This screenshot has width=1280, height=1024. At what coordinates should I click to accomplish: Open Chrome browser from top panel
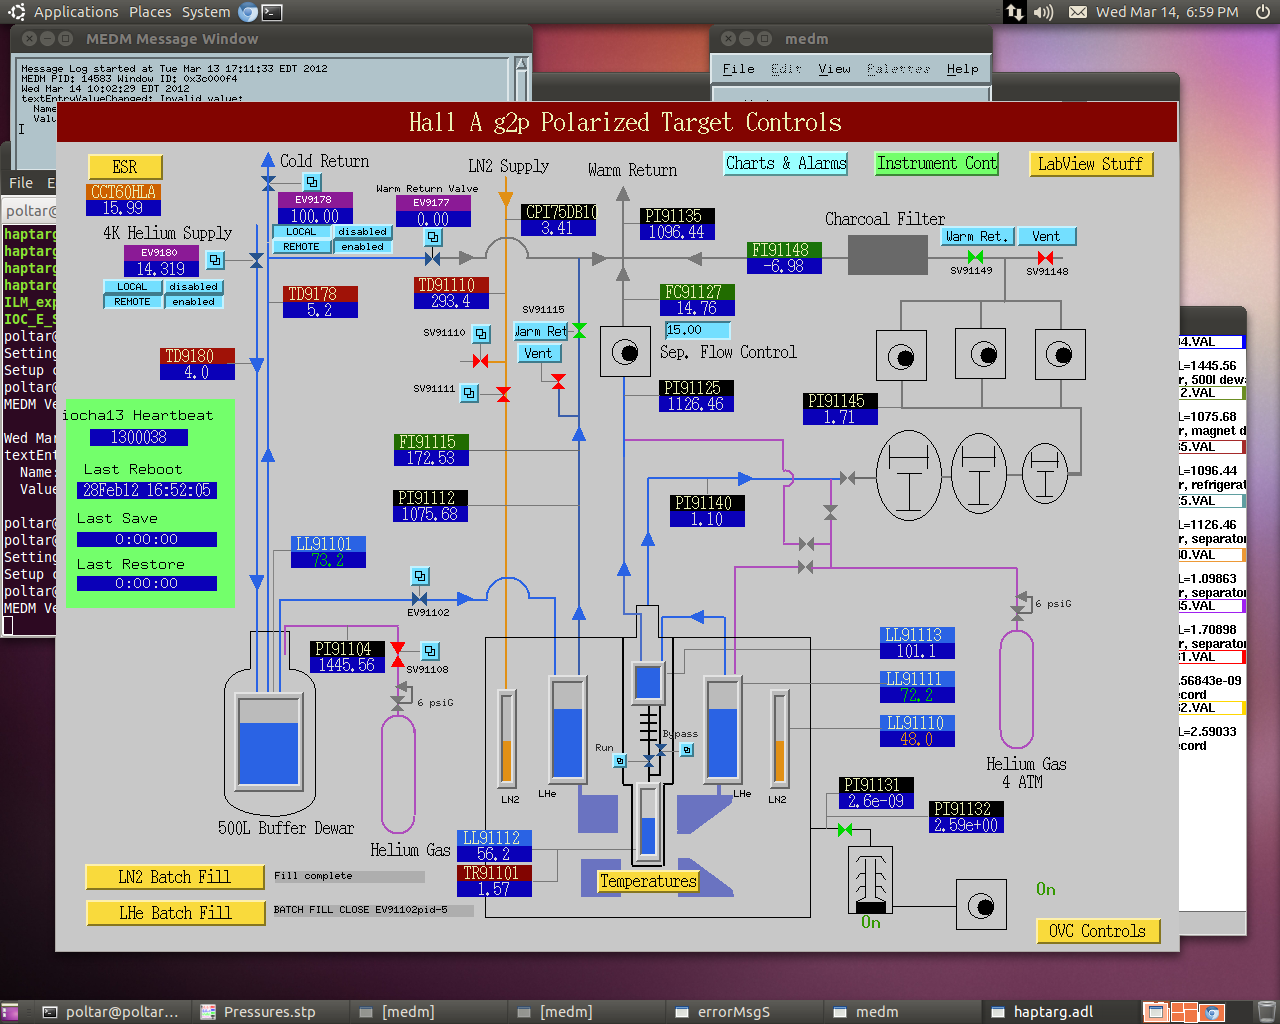point(248,12)
